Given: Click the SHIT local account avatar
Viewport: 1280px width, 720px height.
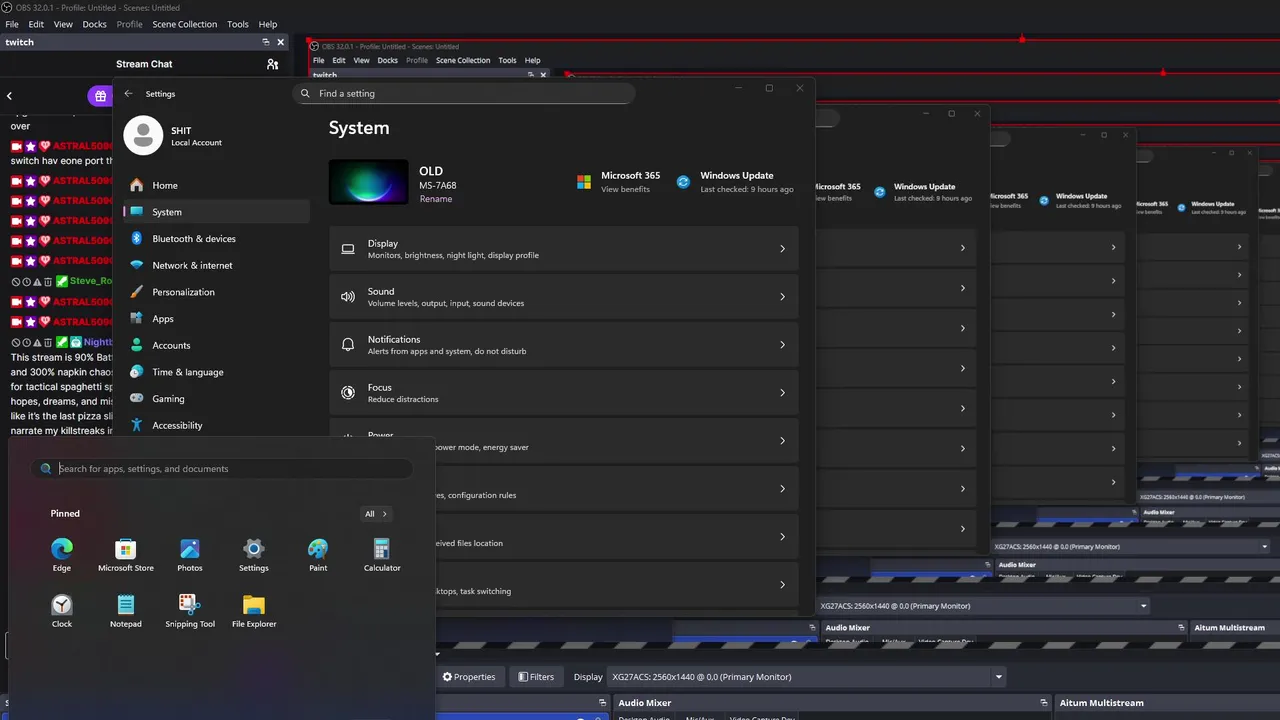Looking at the screenshot, I should [x=143, y=136].
